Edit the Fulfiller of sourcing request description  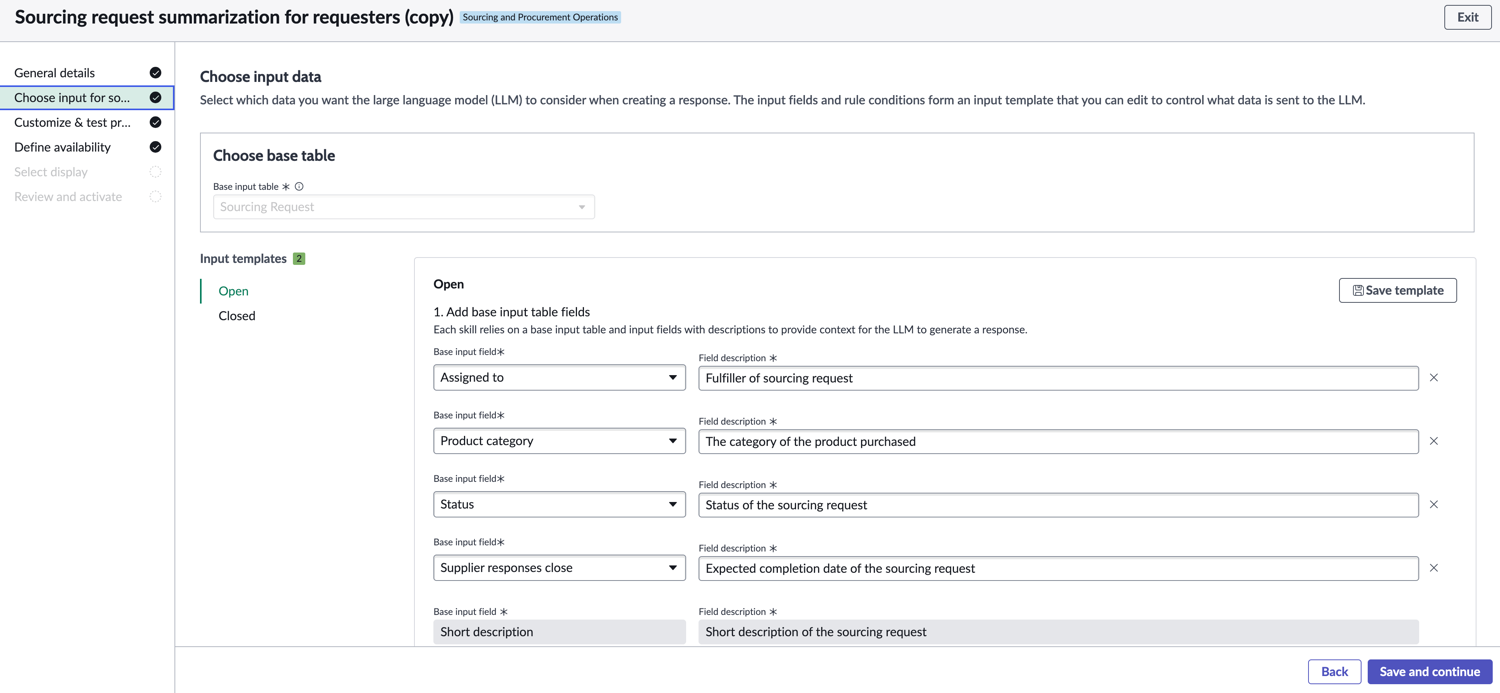(1058, 378)
